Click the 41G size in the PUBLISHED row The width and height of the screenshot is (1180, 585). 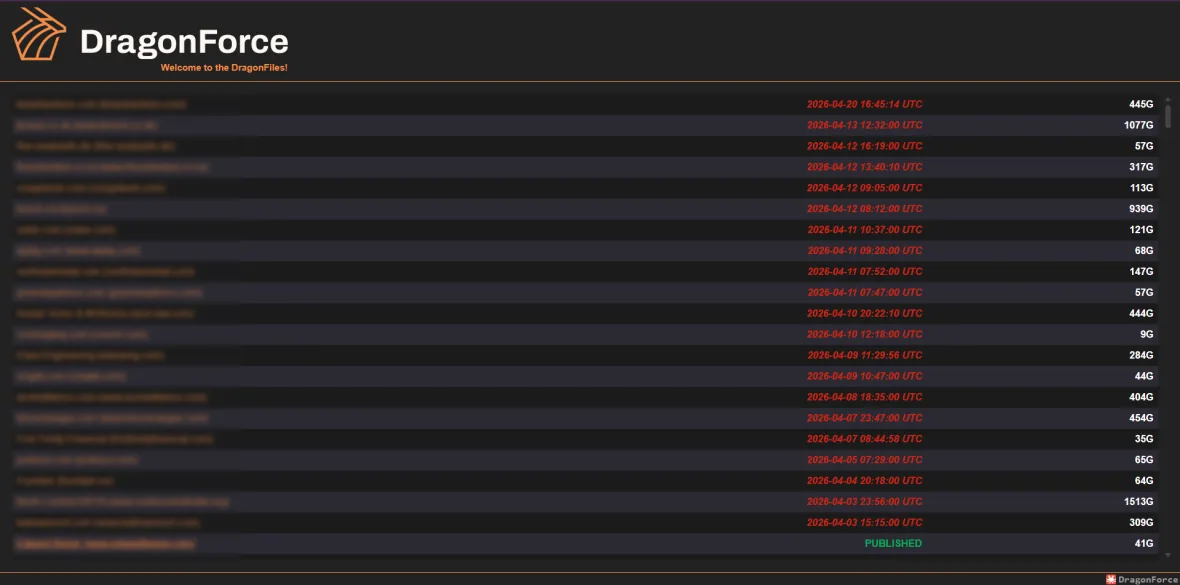point(1144,543)
